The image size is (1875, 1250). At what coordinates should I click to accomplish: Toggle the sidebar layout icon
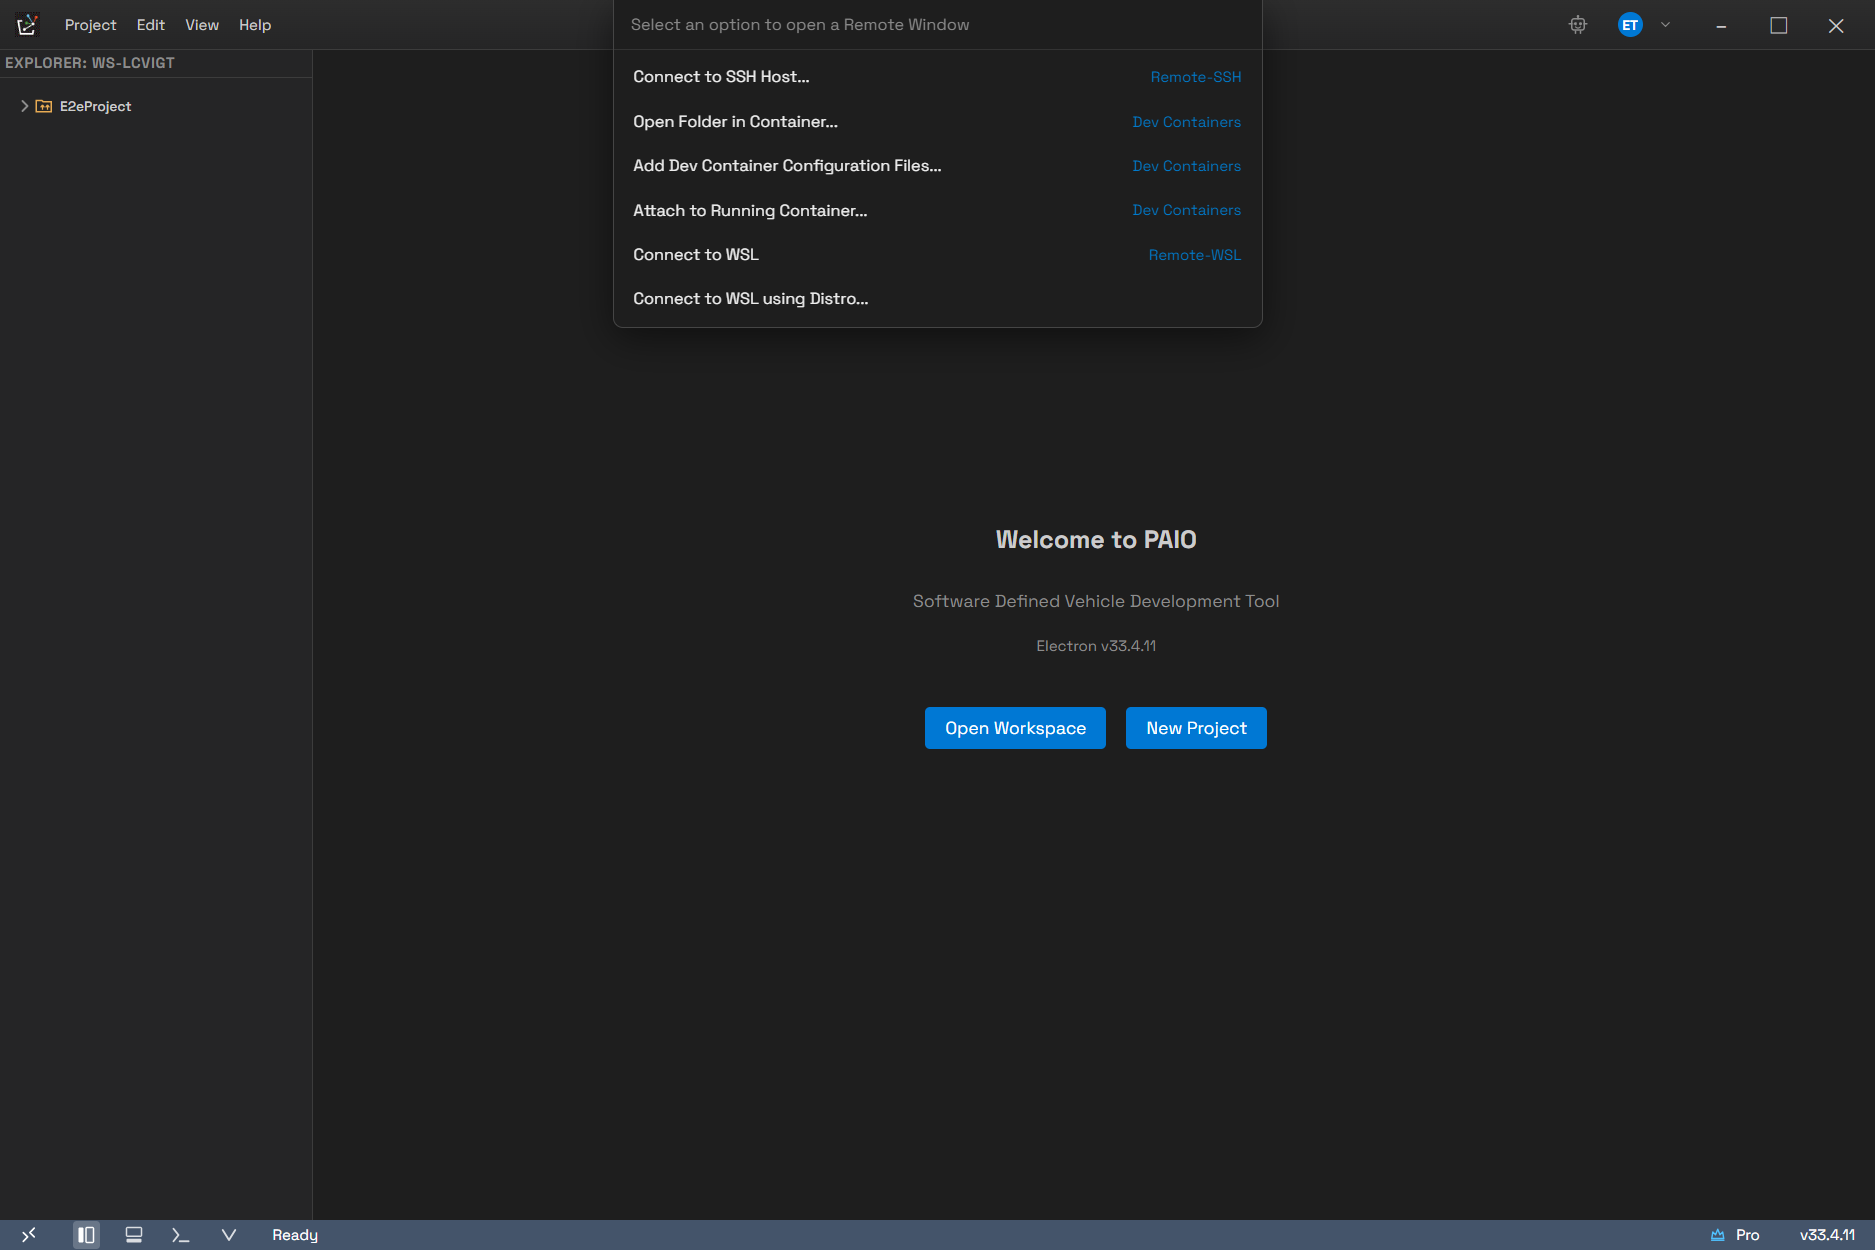click(x=86, y=1235)
